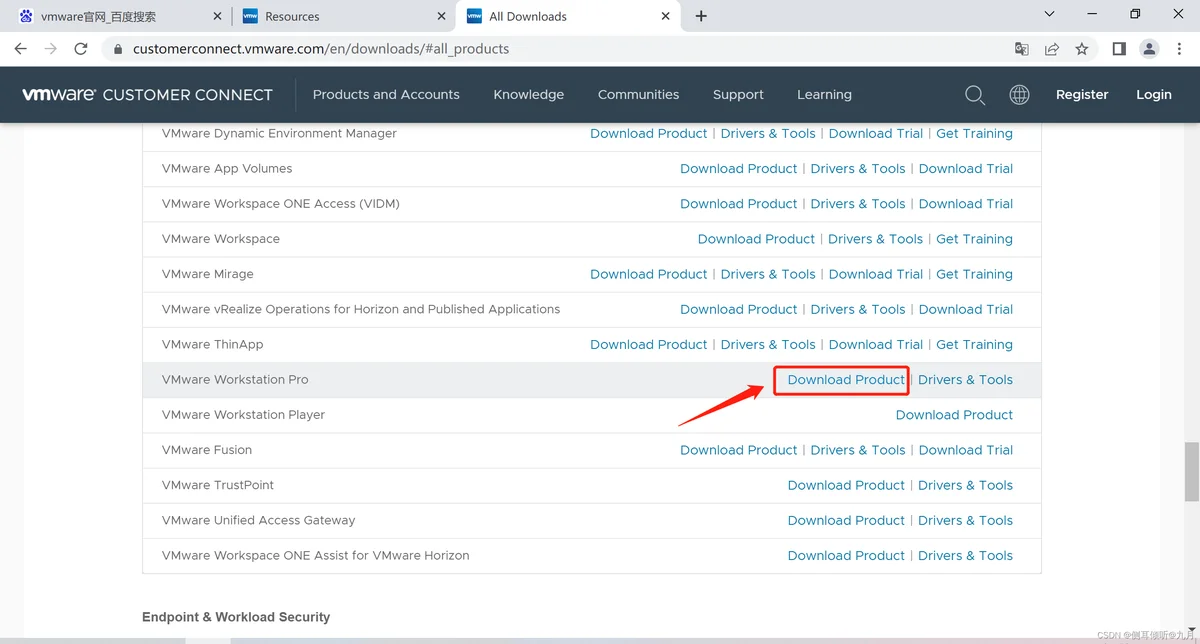This screenshot has height=644, width=1200.
Task: Click the browser back arrow
Action: [20, 49]
